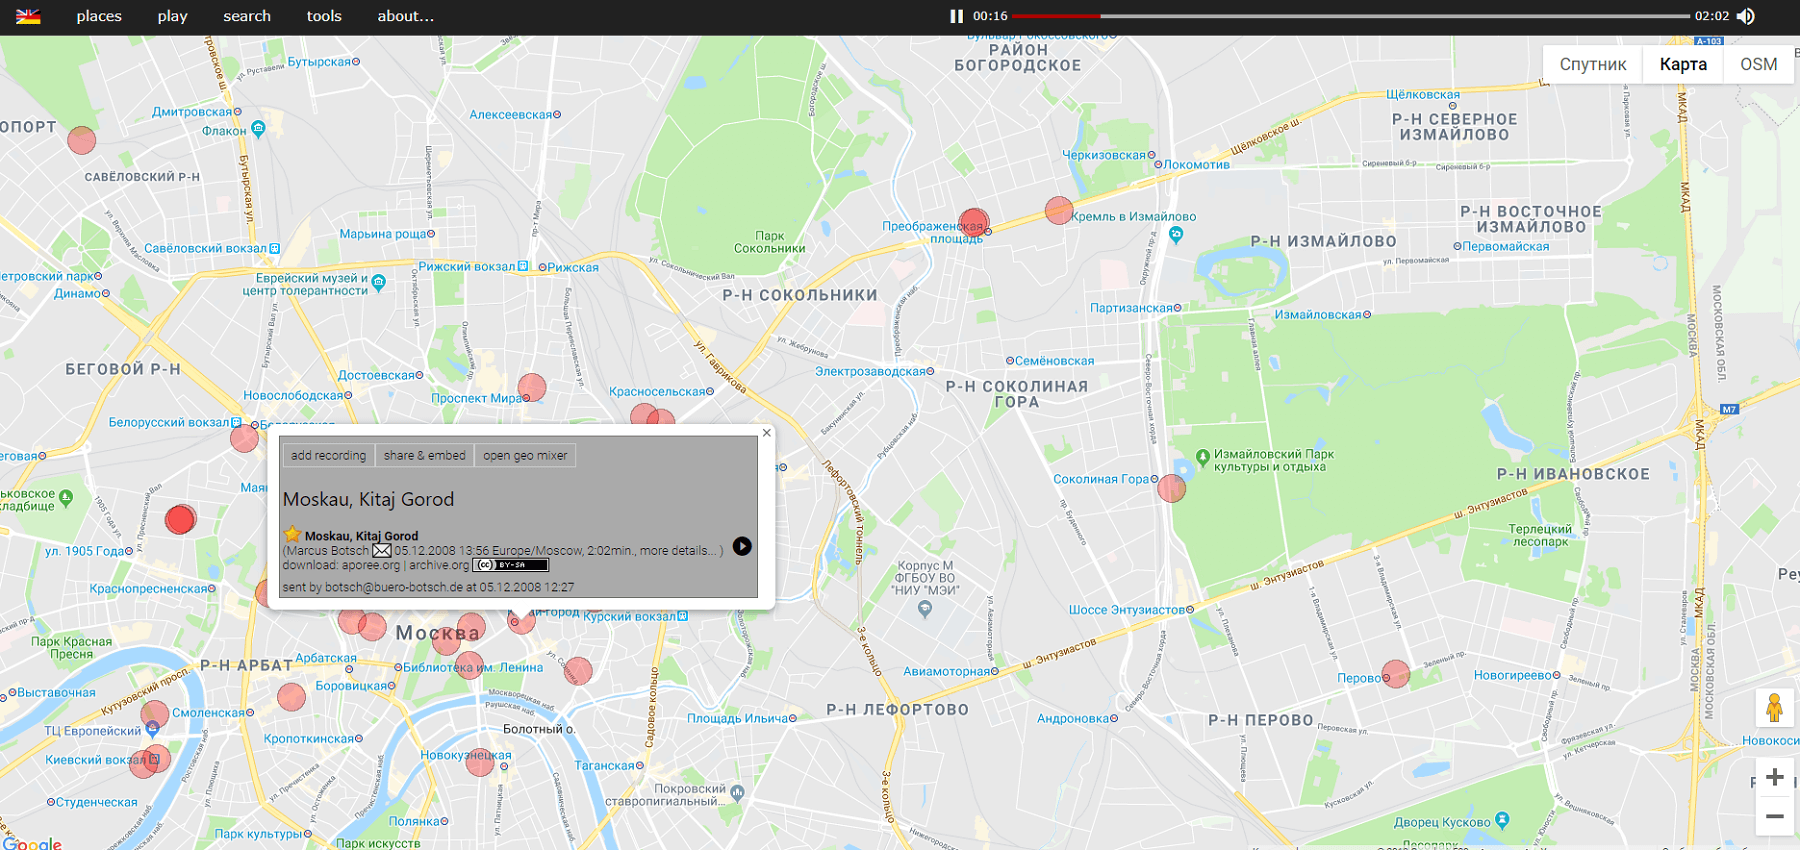Select the red marker at Белорусский вокзал
The image size is (1800, 850).
[244, 438]
